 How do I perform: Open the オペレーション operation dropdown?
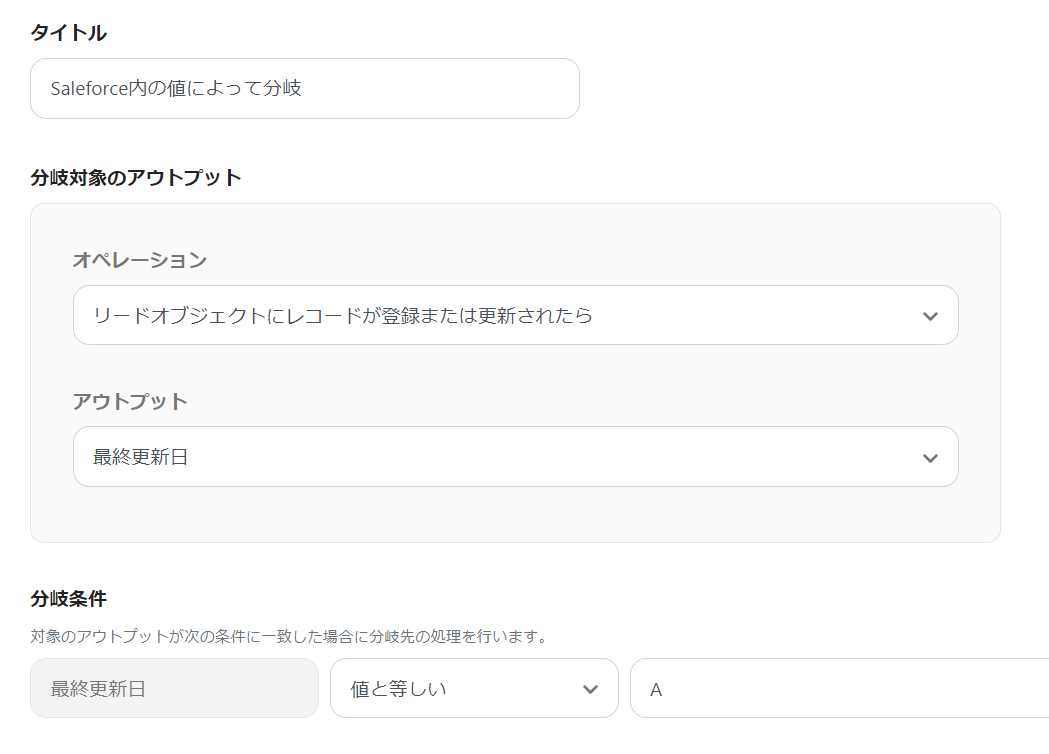point(515,316)
